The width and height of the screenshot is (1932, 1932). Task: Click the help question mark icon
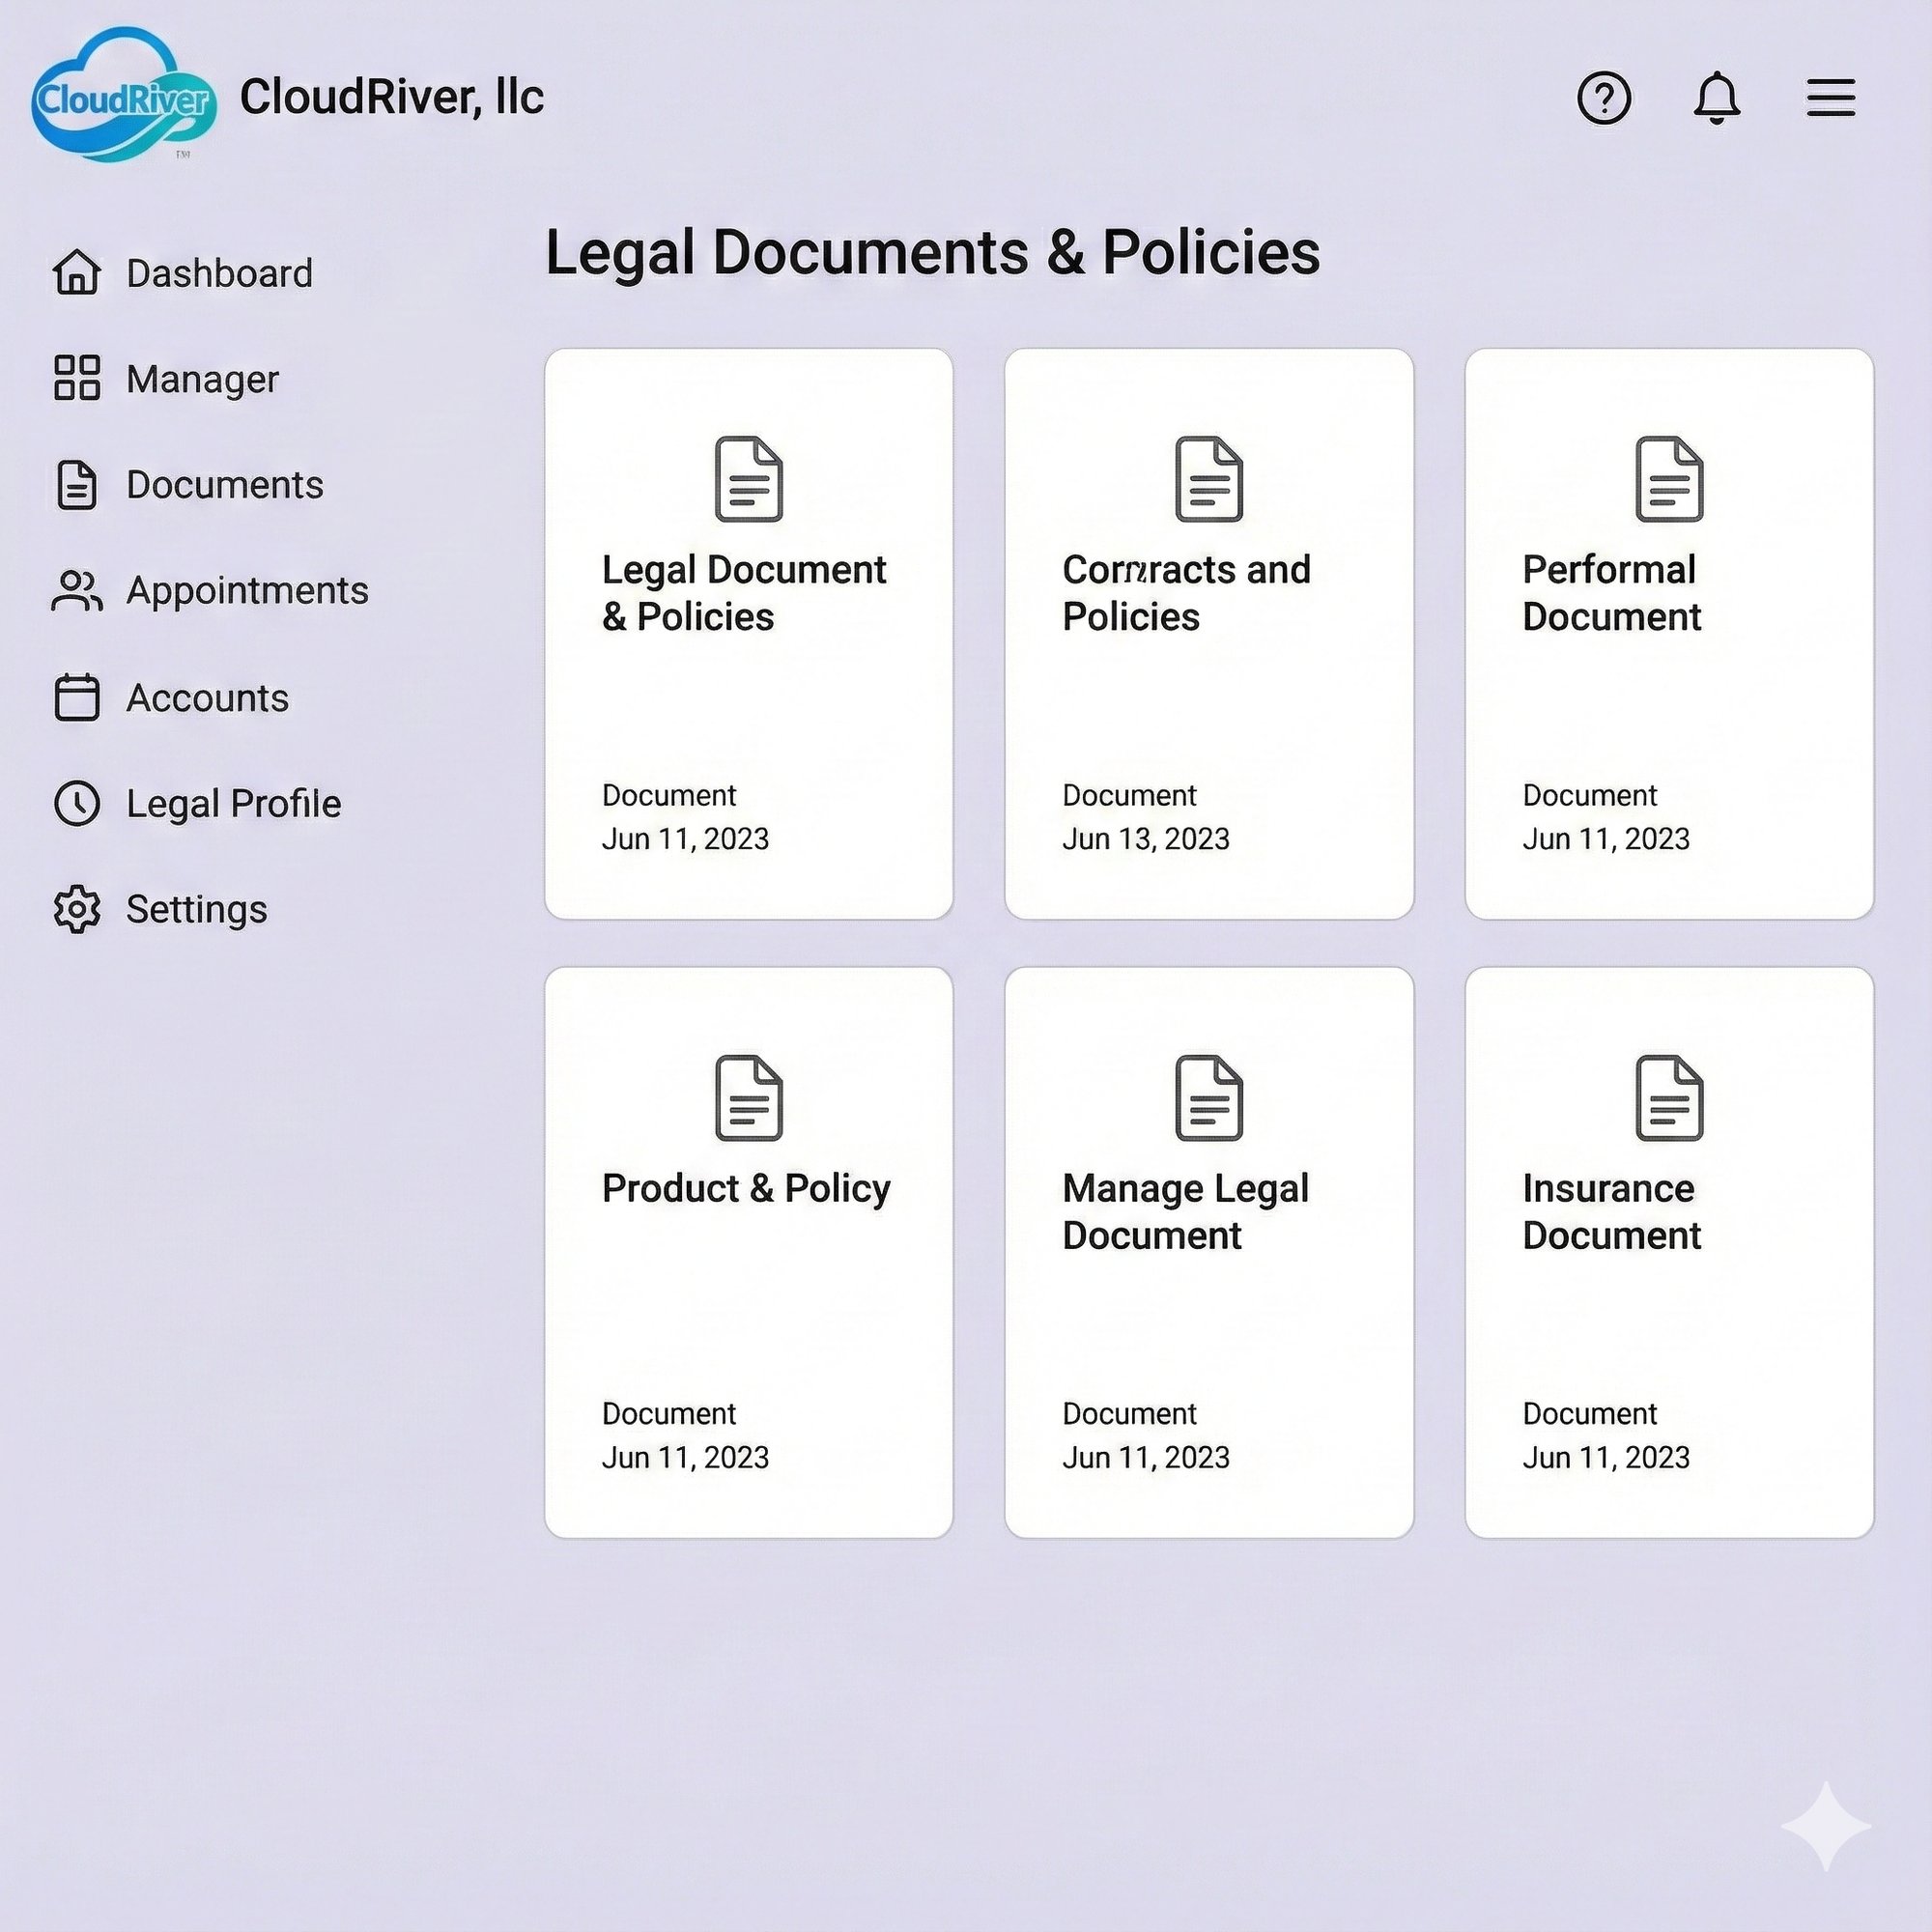(1605, 98)
